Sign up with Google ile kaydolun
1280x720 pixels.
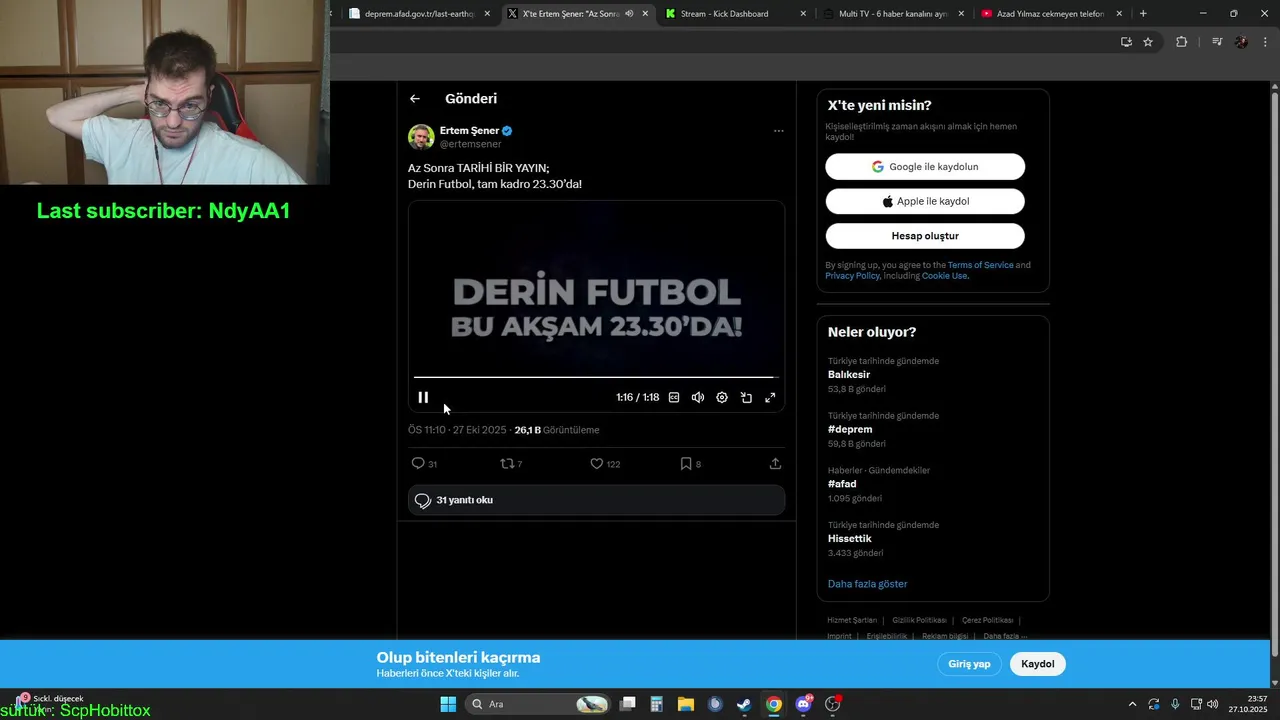pyautogui.click(x=925, y=166)
